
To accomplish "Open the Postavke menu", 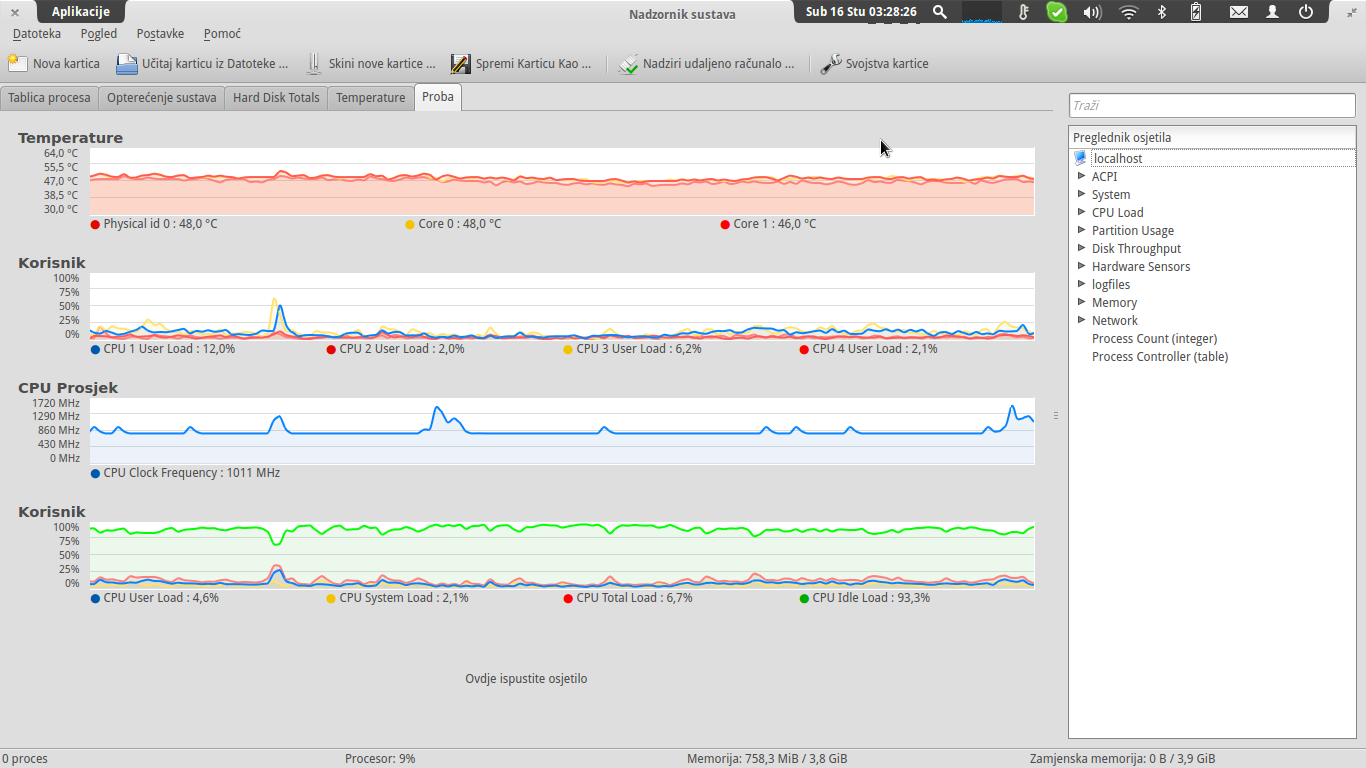I will [160, 34].
